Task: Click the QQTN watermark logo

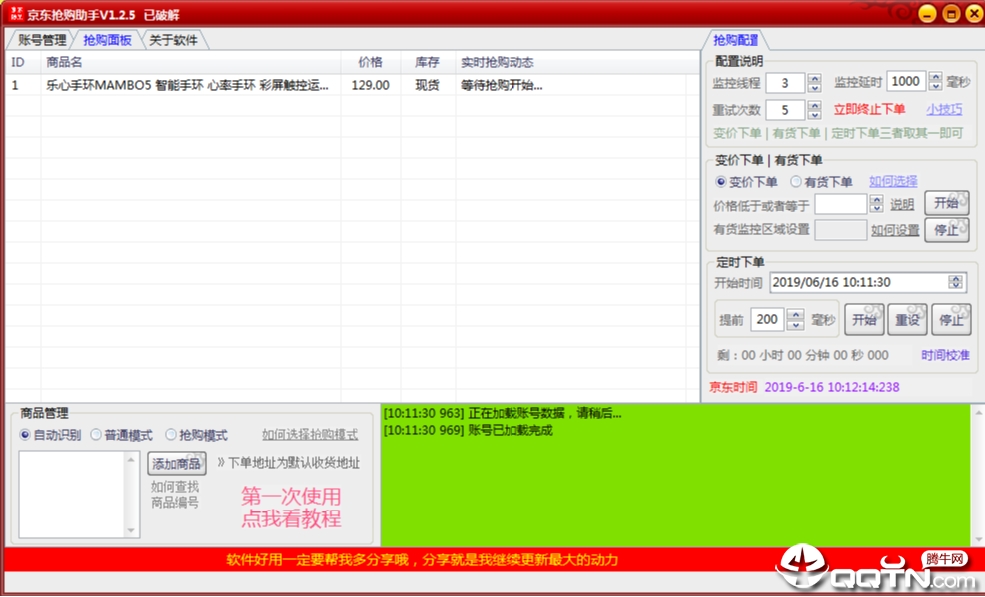Action: pos(876,569)
